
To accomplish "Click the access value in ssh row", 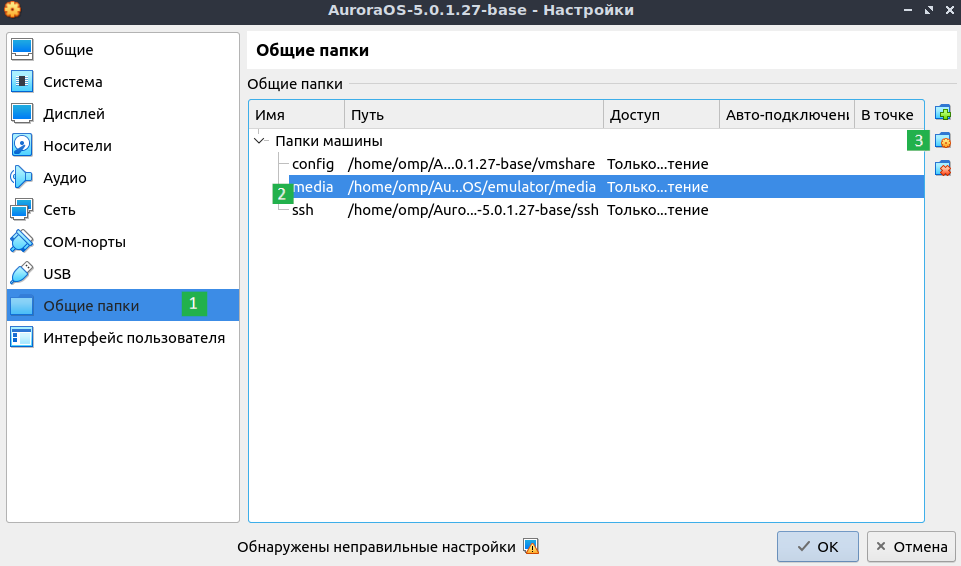I will (658, 209).
